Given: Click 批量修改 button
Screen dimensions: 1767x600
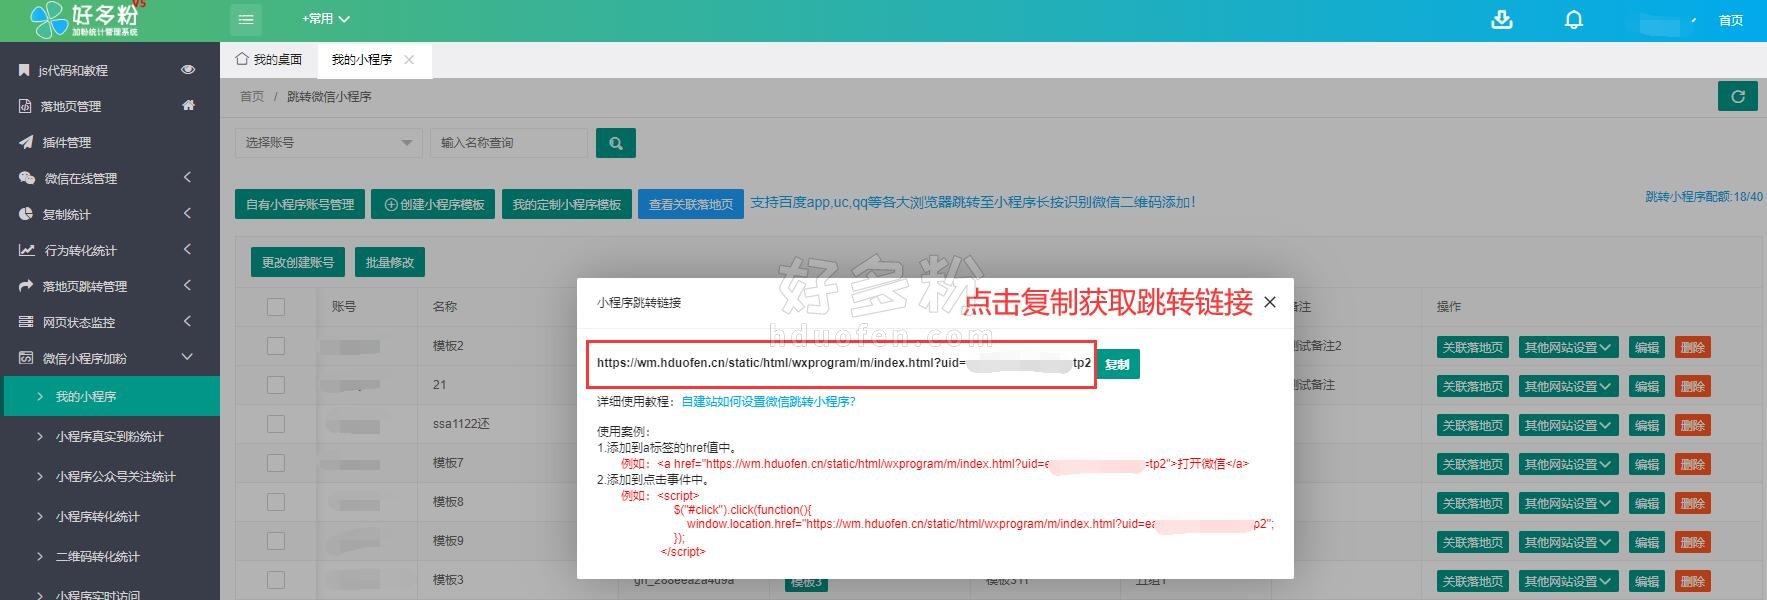Looking at the screenshot, I should [390, 262].
